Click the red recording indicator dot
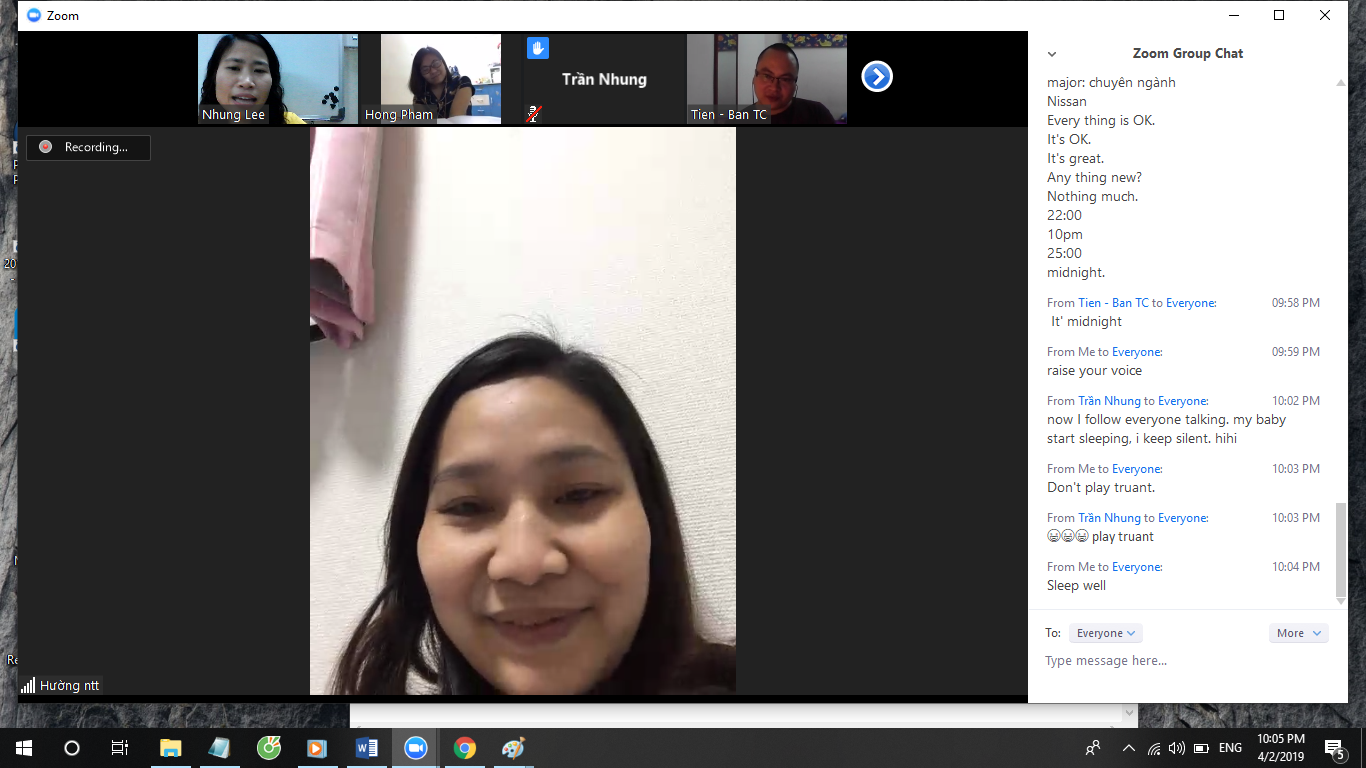This screenshot has height=768, width=1366. tap(45, 147)
